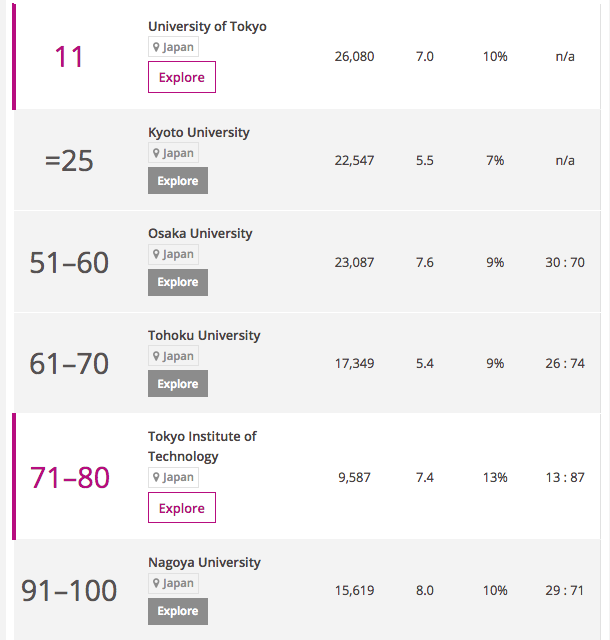Click the location pin icon under University of Tokyo
Screen dimensions: 610x640
coord(156,47)
